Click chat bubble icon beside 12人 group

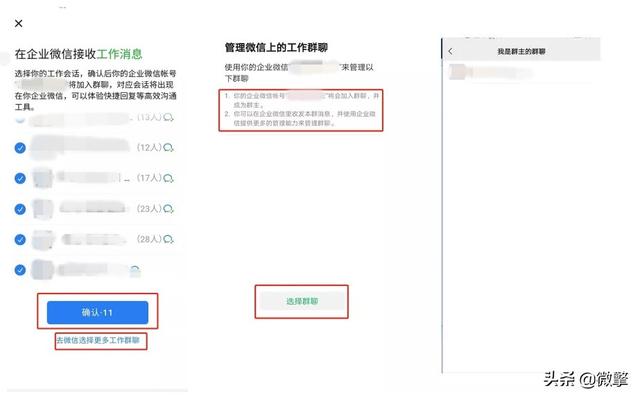[x=169, y=148]
